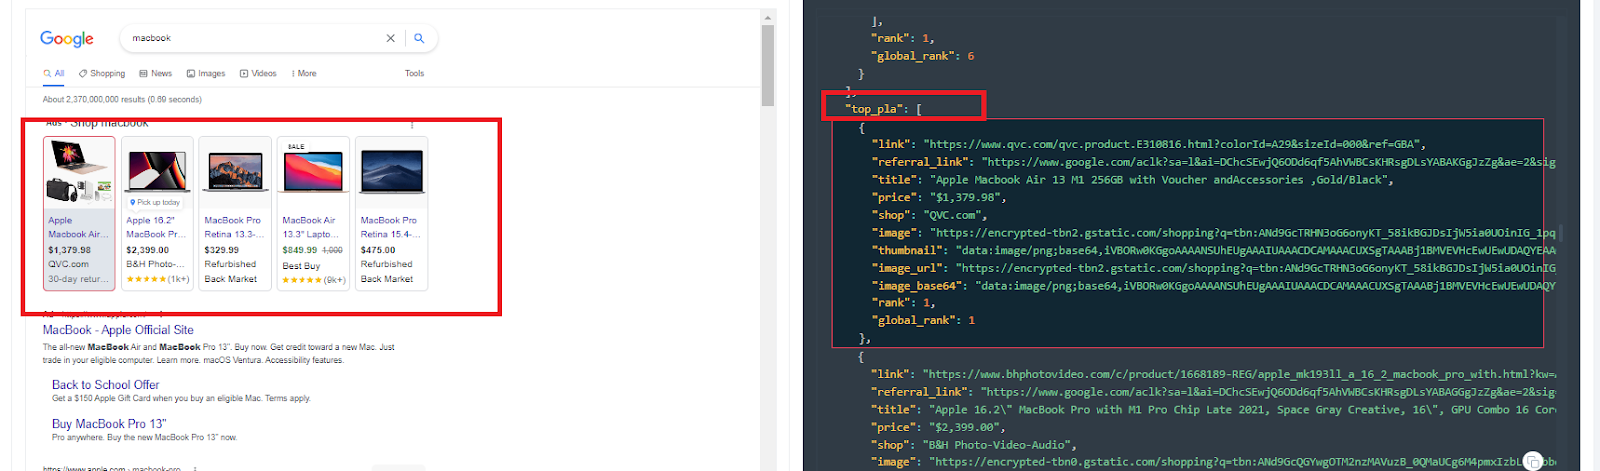Click the JSON "price": "$2,399.00" line
1600x471 pixels.
point(938,427)
